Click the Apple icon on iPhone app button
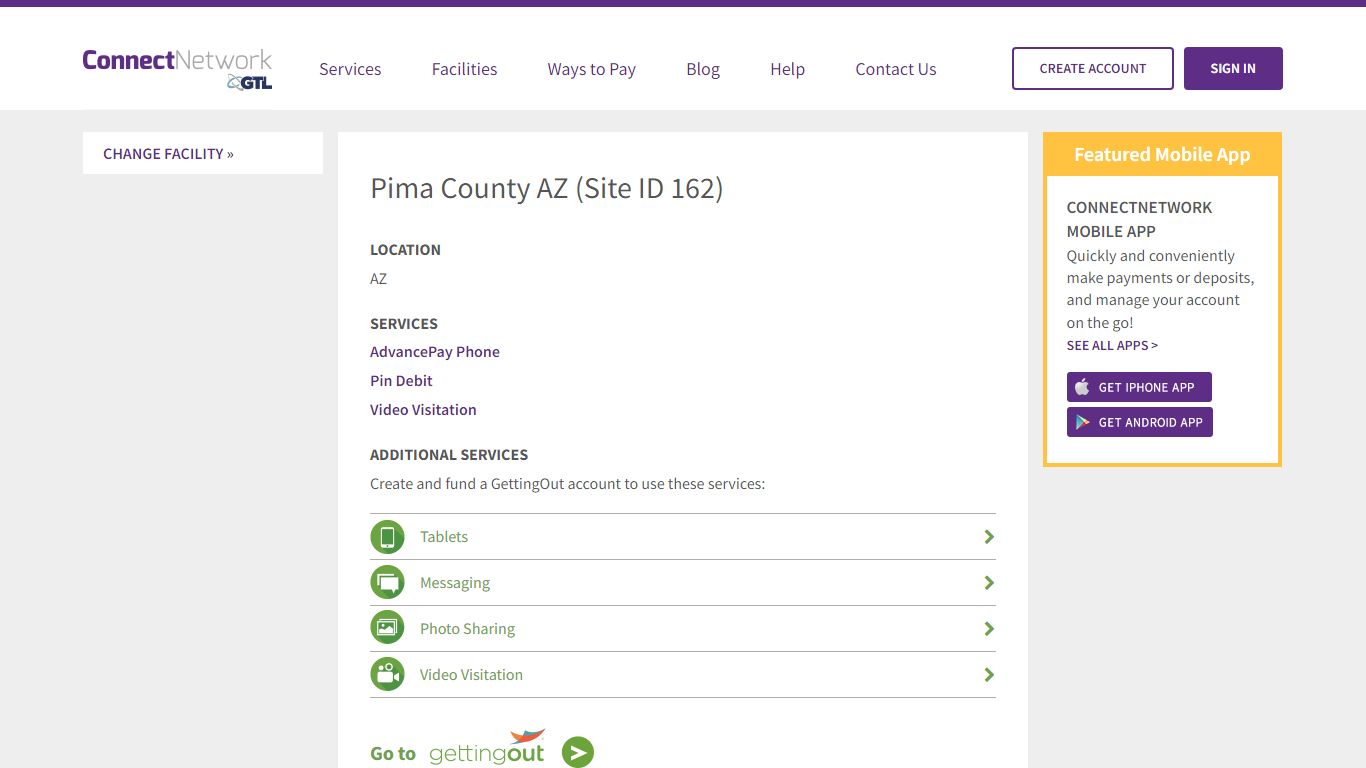This screenshot has height=768, width=1366. pos(1082,387)
